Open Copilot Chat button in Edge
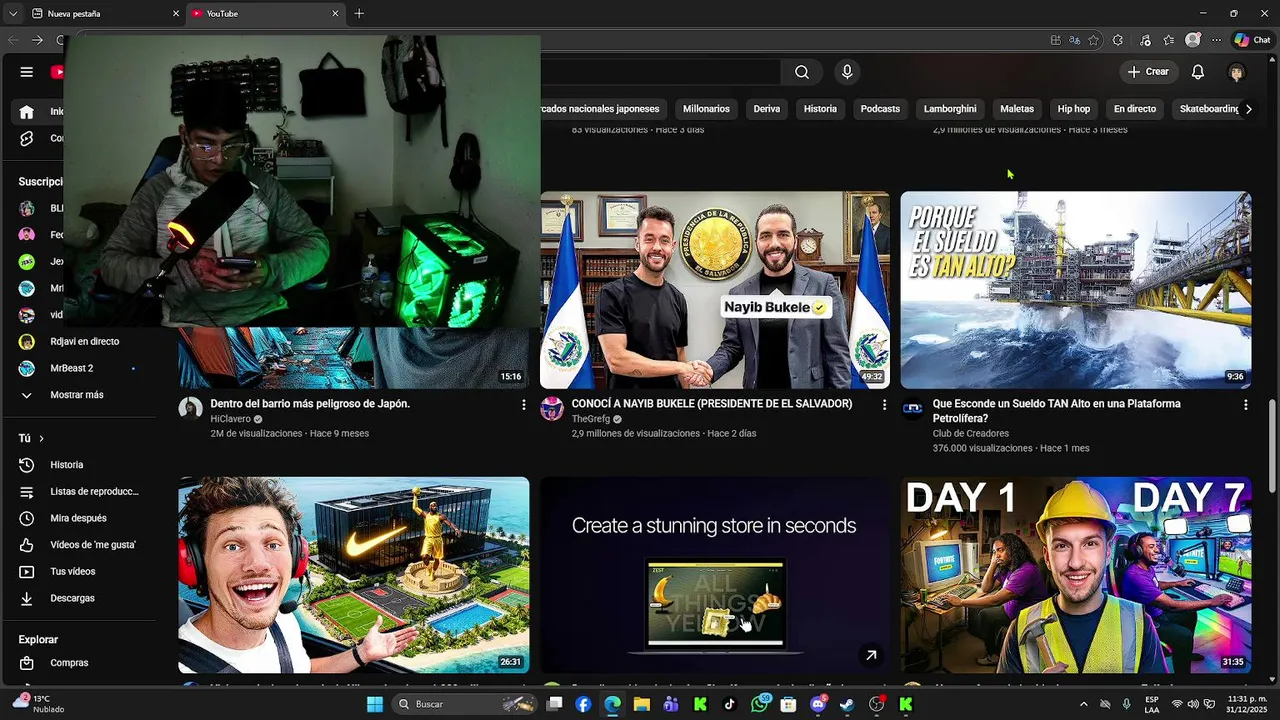This screenshot has width=1280, height=720. pos(1252,40)
